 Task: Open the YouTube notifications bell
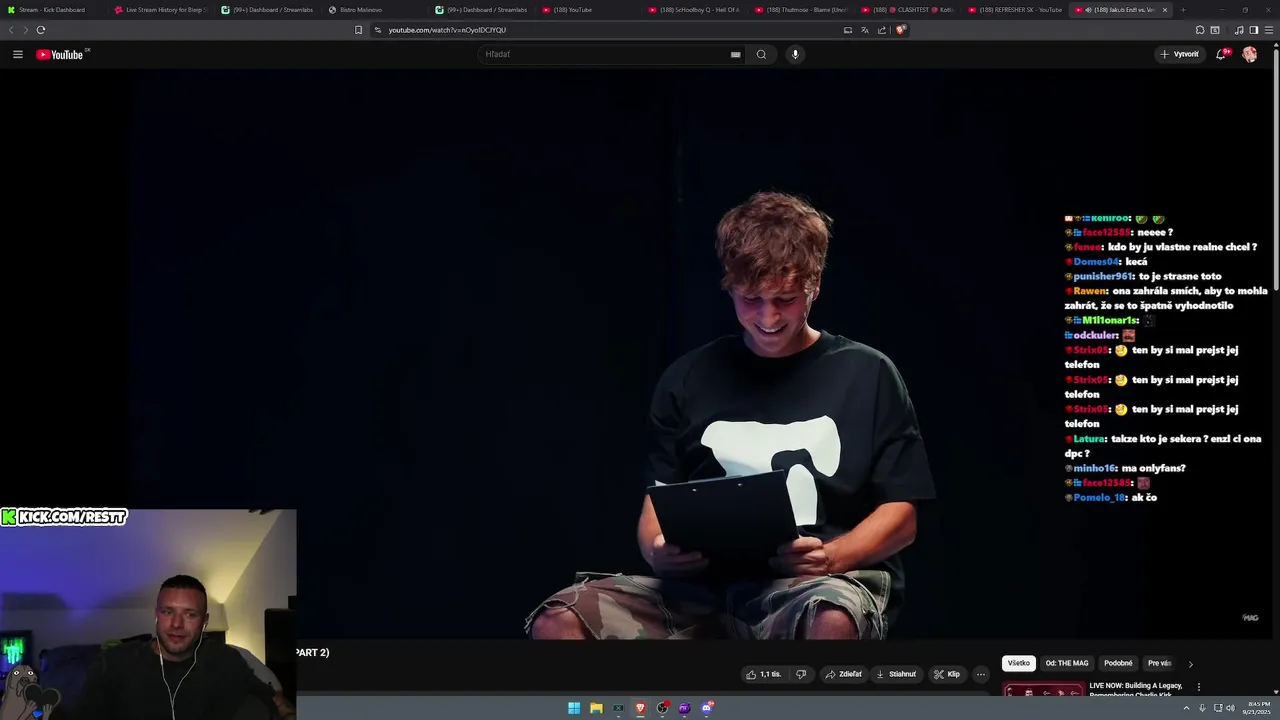(x=1221, y=54)
